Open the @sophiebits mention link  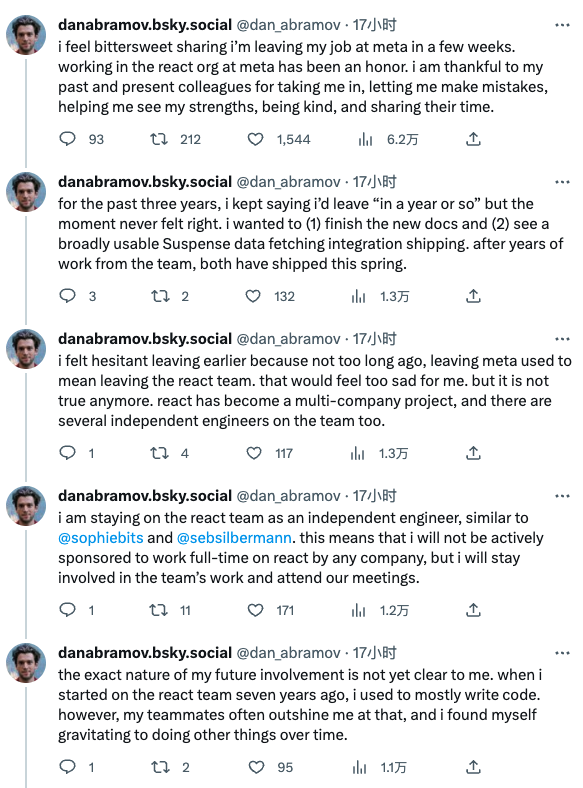(101, 538)
